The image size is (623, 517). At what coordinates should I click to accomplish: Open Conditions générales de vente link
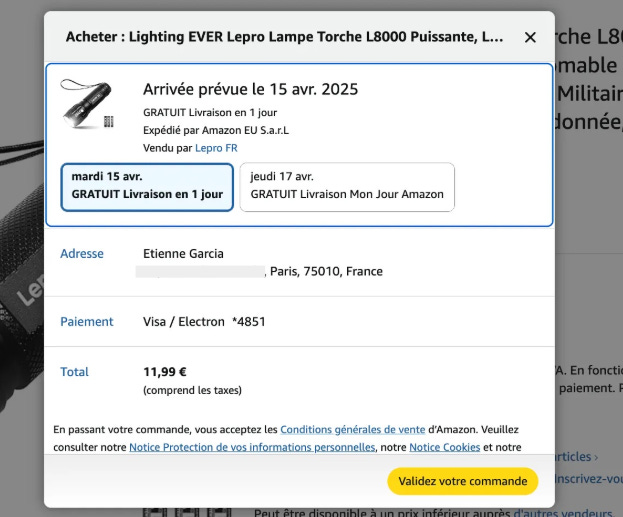pos(353,430)
